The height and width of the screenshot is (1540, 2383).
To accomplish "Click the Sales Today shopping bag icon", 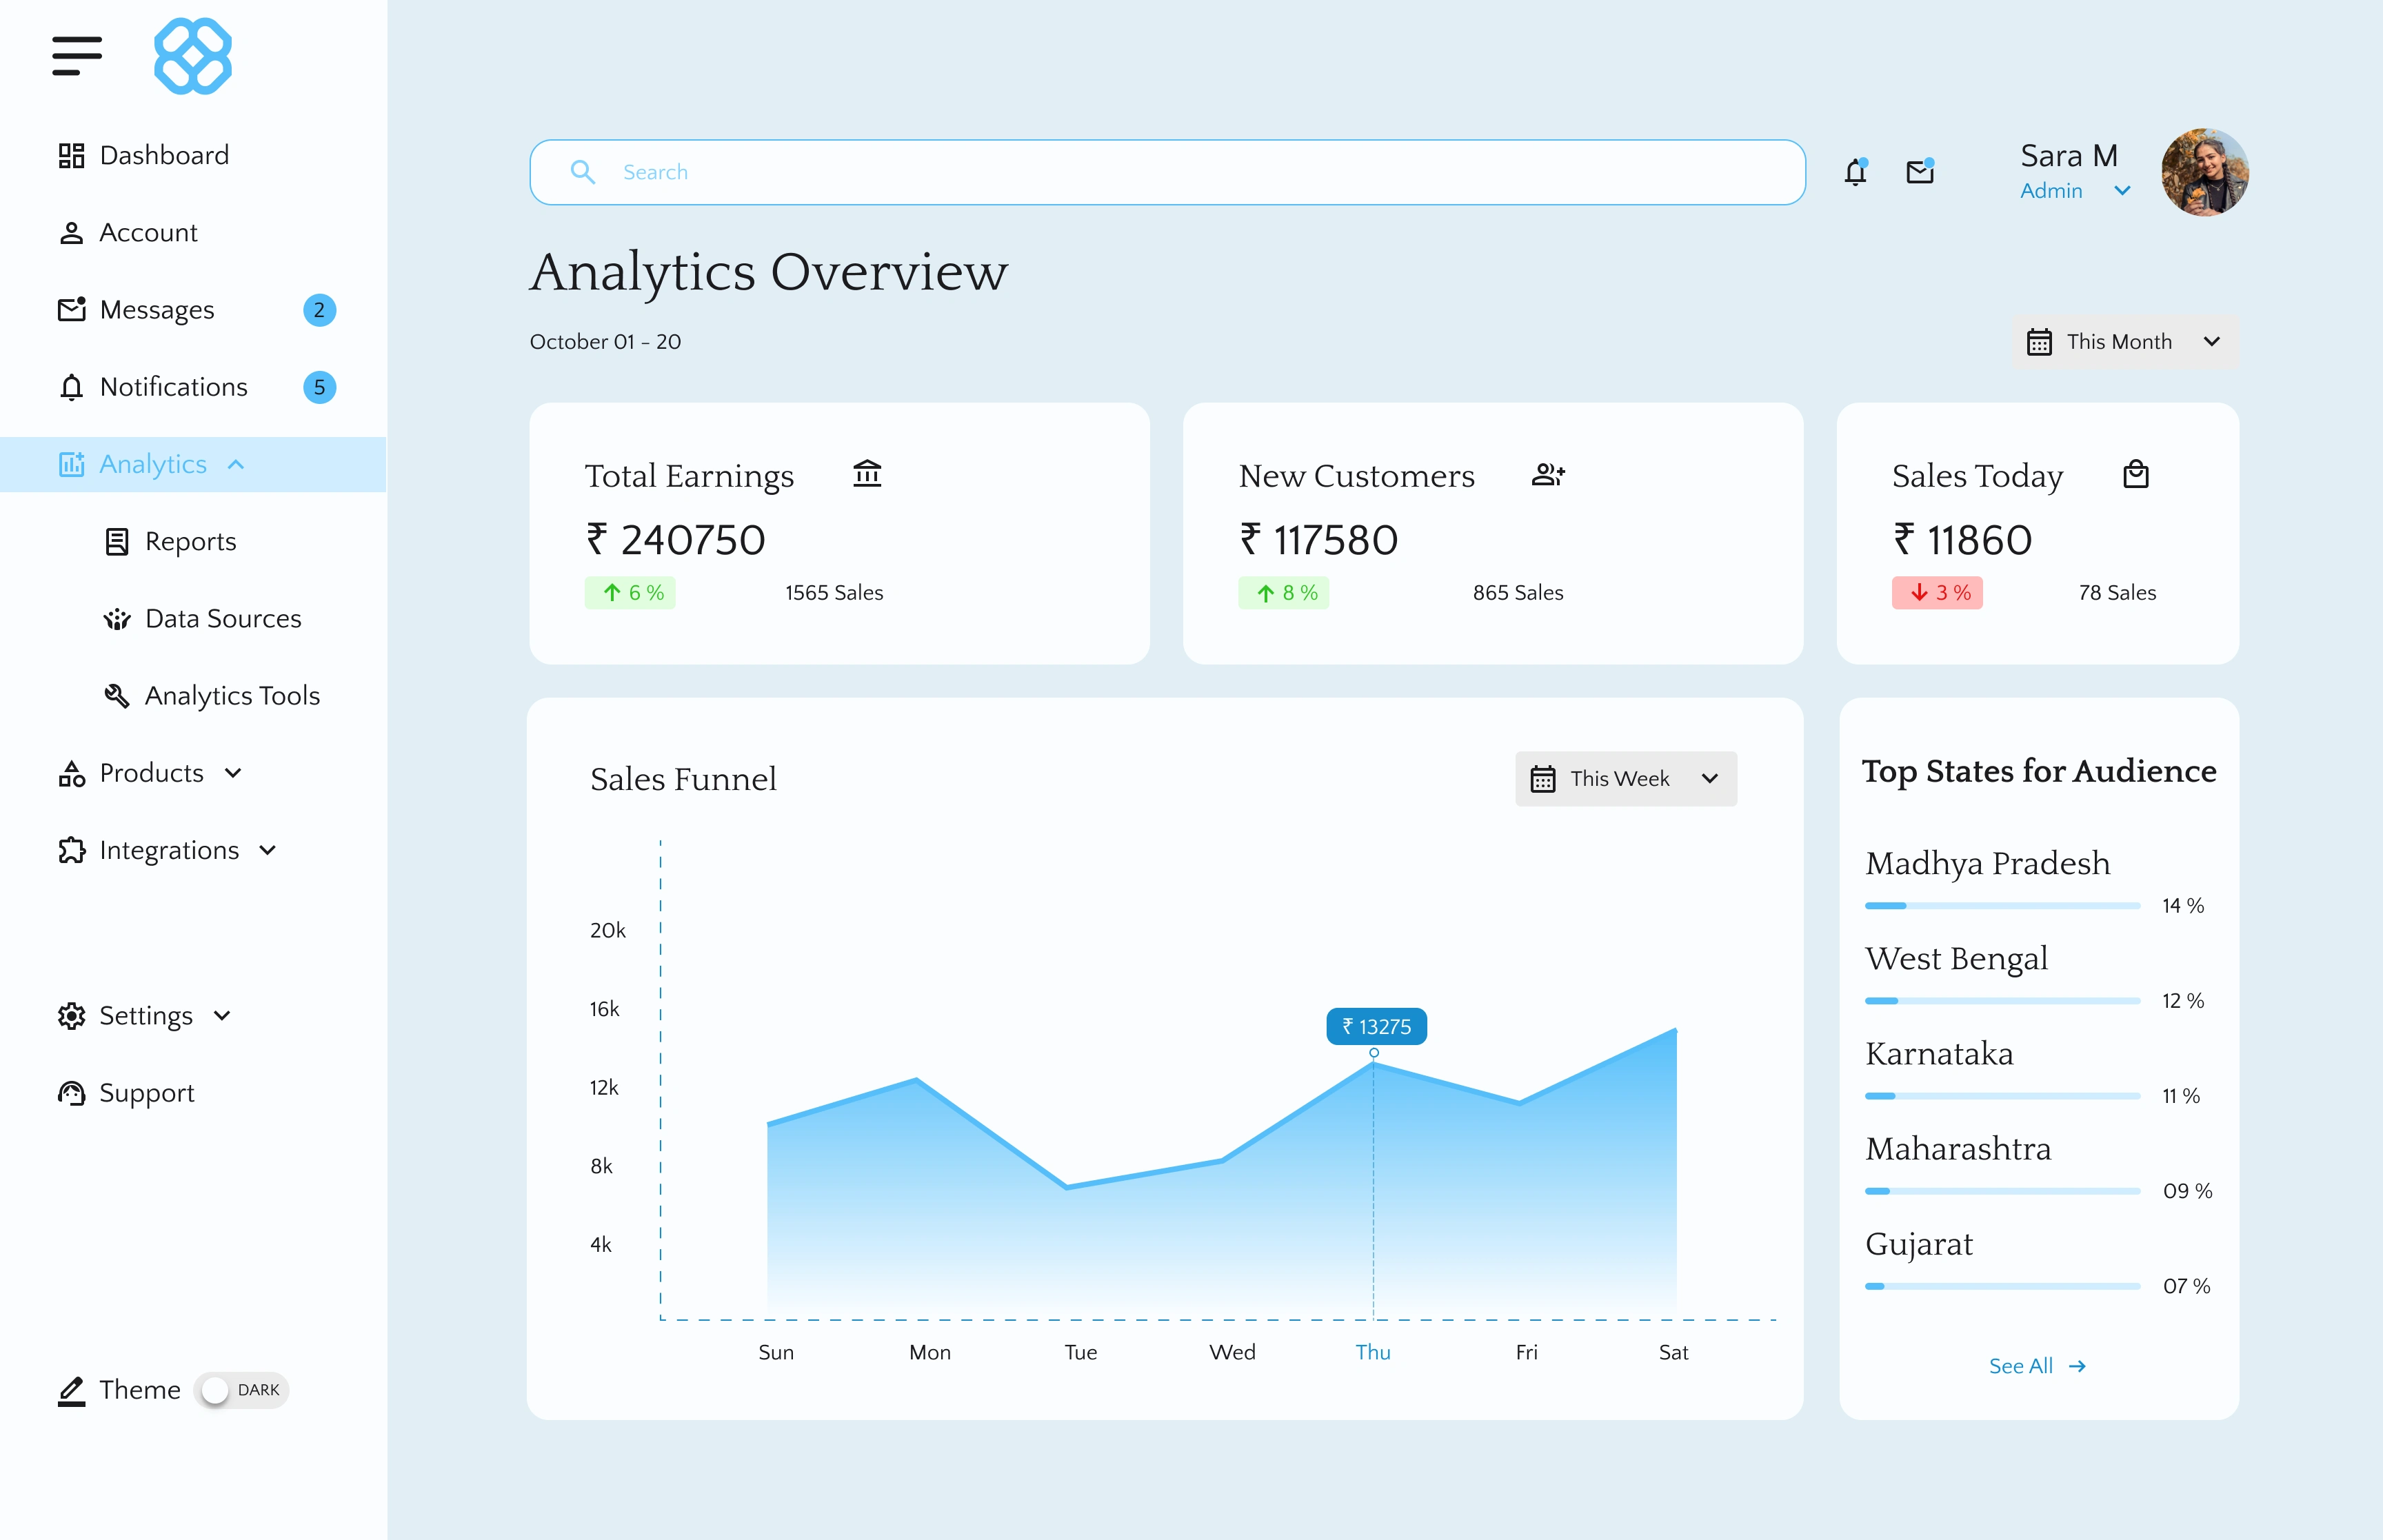I will pos(2136,474).
